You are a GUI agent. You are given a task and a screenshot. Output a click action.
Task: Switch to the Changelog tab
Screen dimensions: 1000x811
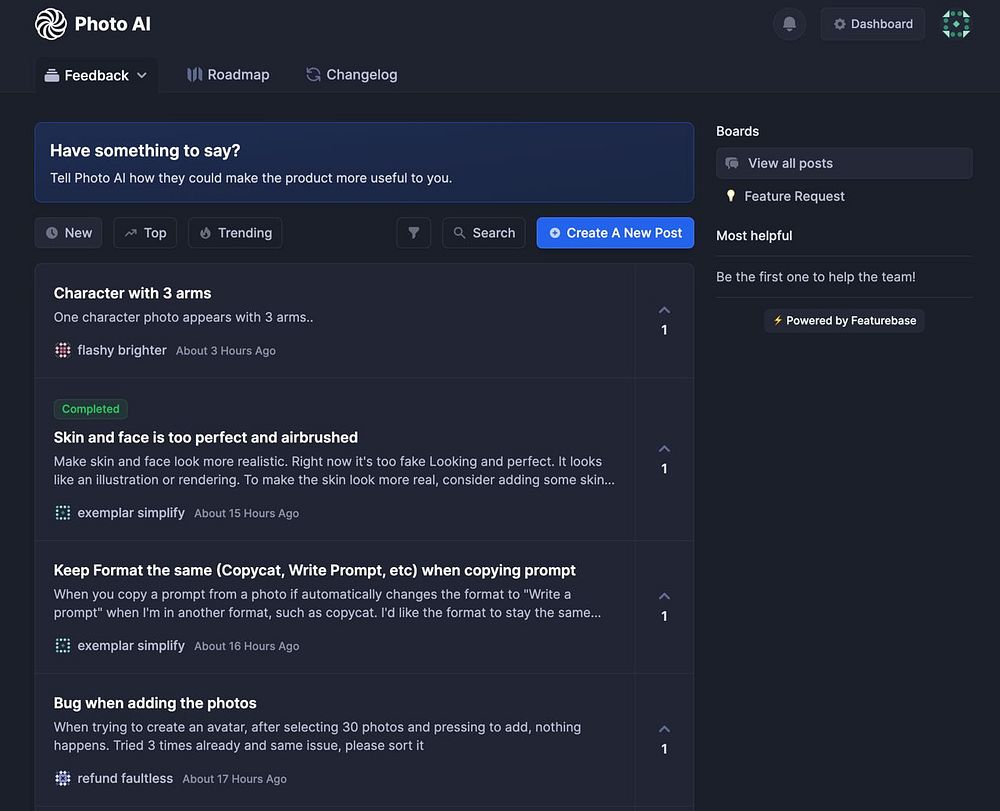tap(351, 75)
